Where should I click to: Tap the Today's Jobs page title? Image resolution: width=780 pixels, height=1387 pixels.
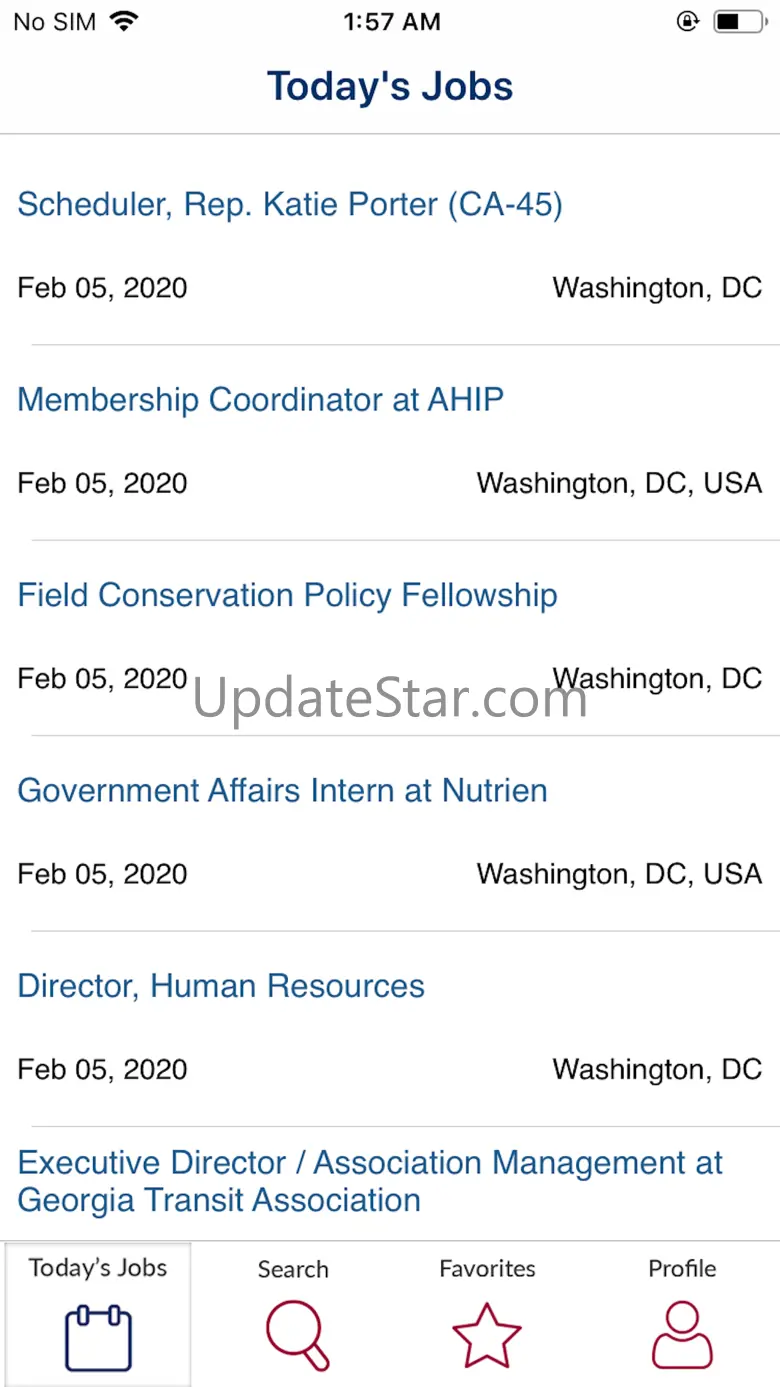pyautogui.click(x=390, y=87)
